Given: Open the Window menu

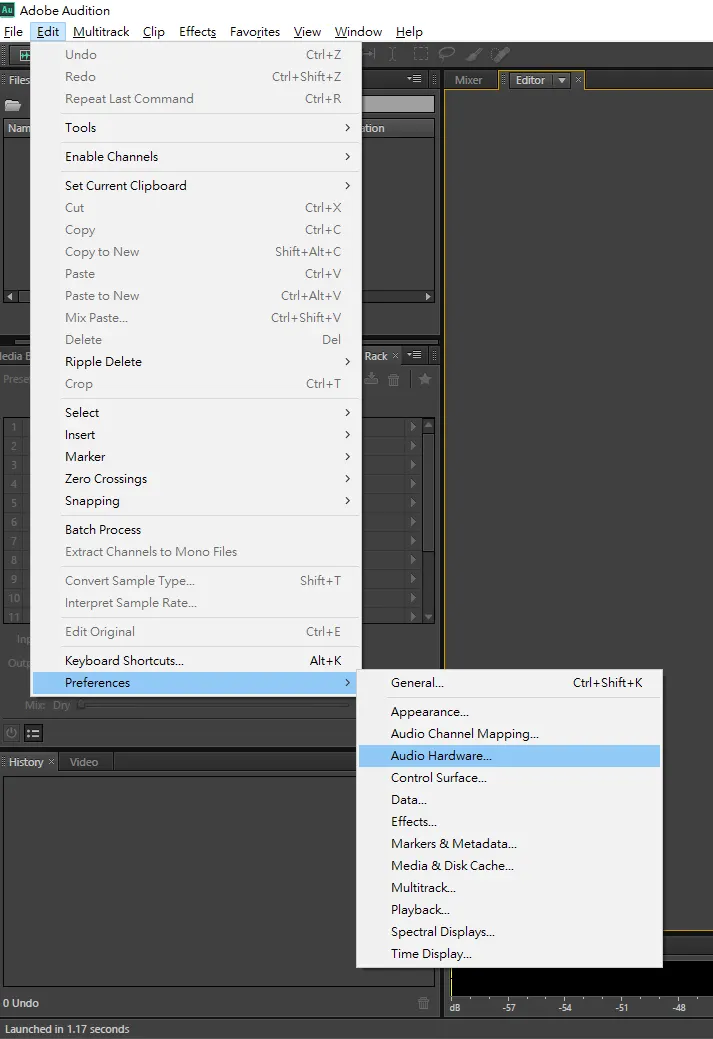Looking at the screenshot, I should click(x=358, y=32).
